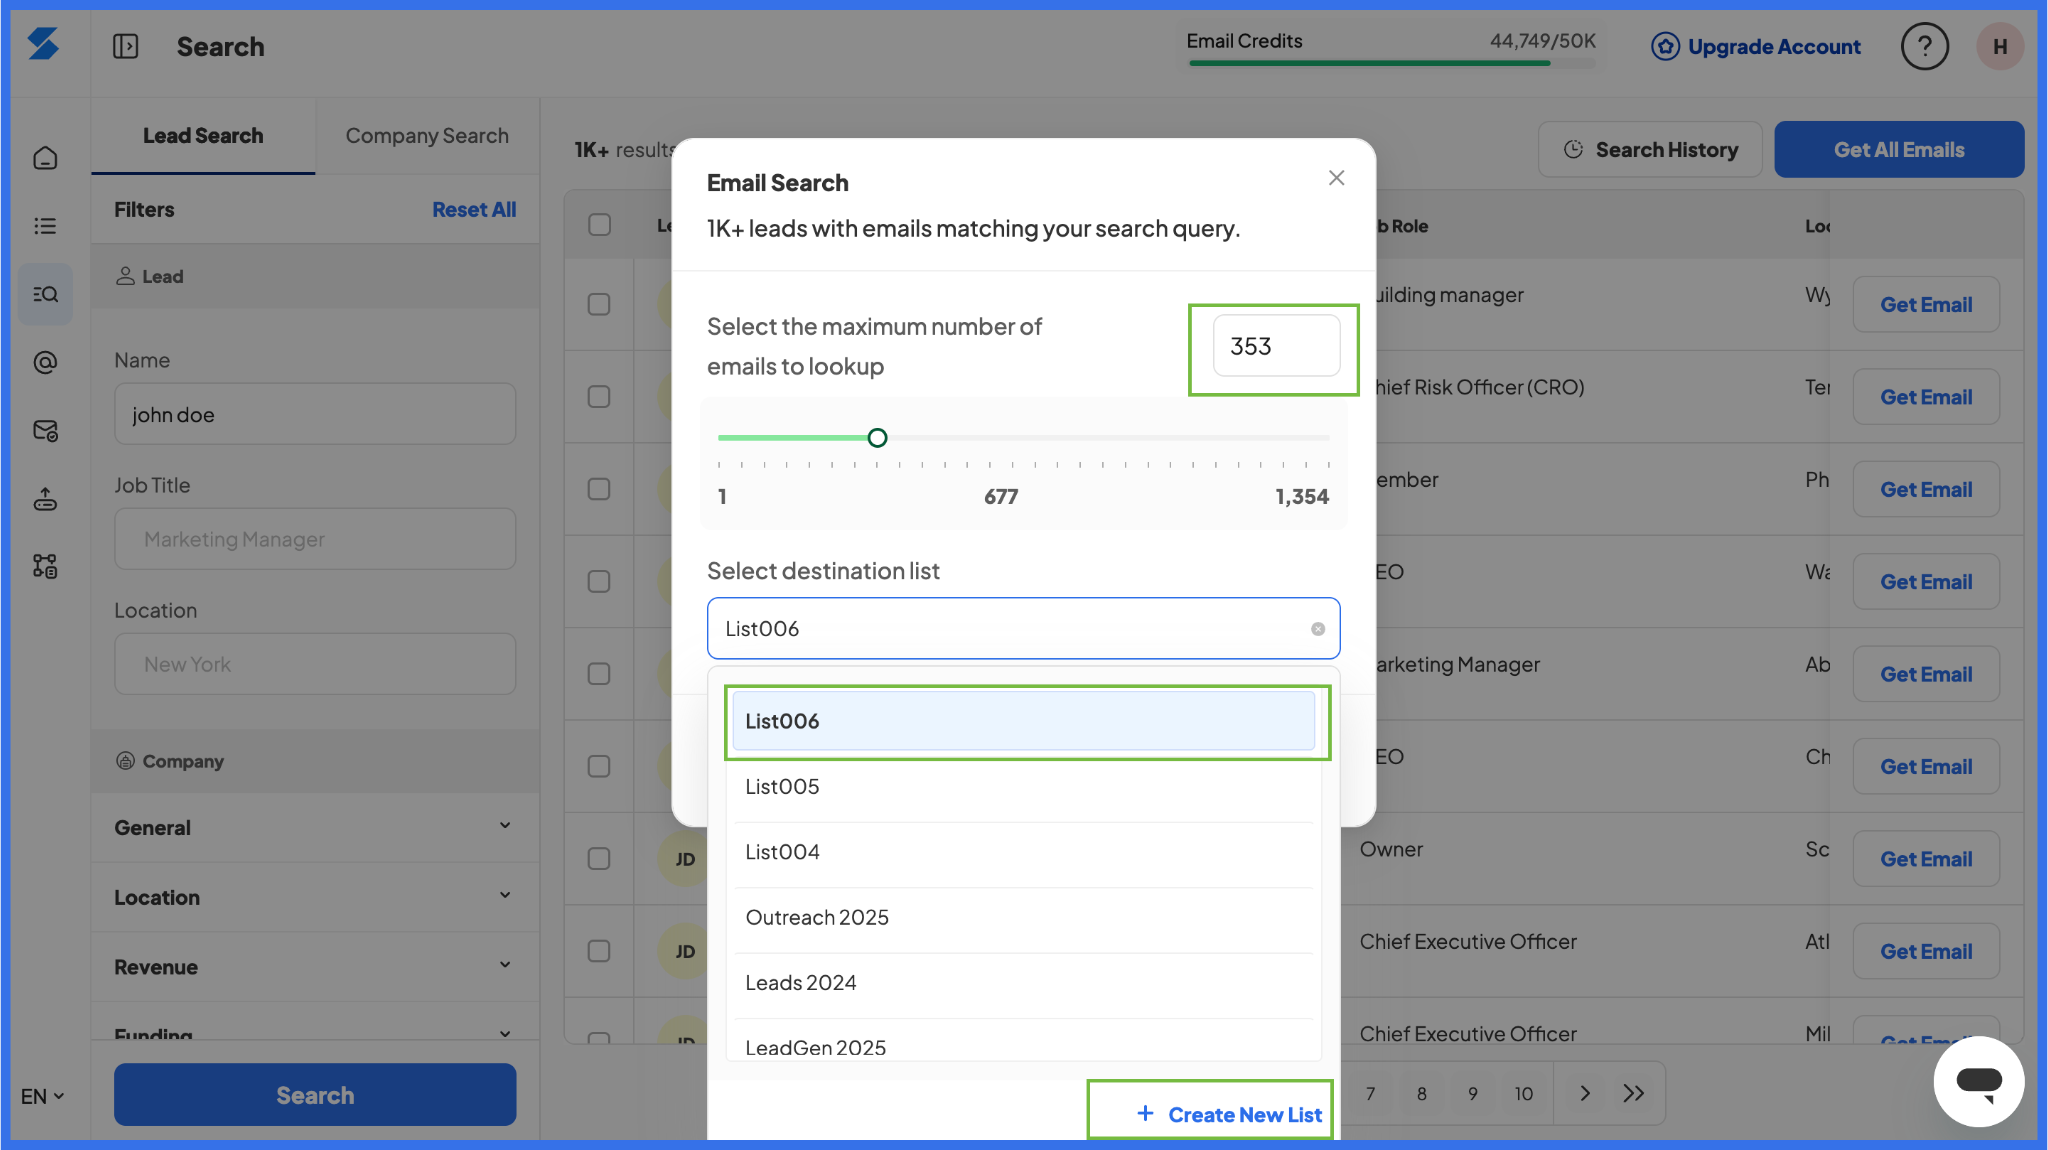Select LeadGen 2025 list option
2048x1150 pixels.
click(1023, 1045)
